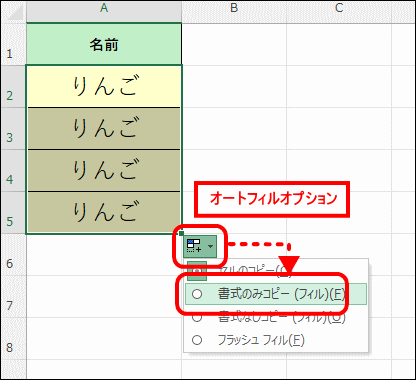The height and width of the screenshot is (380, 416).
Task: Click the green fill handle square
Action: [x=181, y=233]
